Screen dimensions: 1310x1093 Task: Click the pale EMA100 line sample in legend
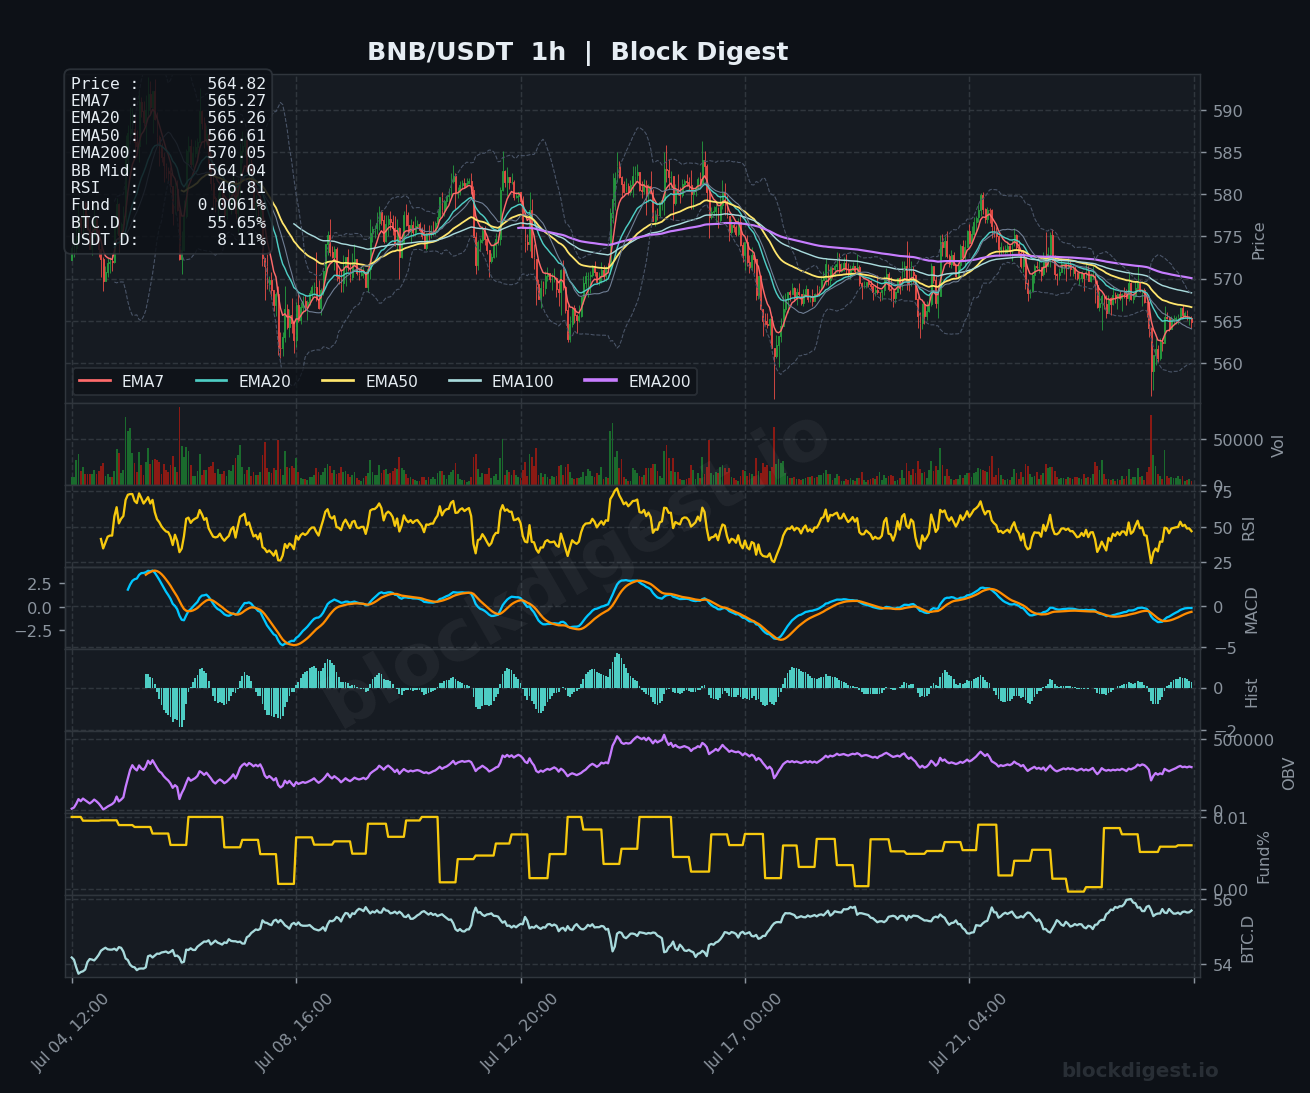coord(465,381)
